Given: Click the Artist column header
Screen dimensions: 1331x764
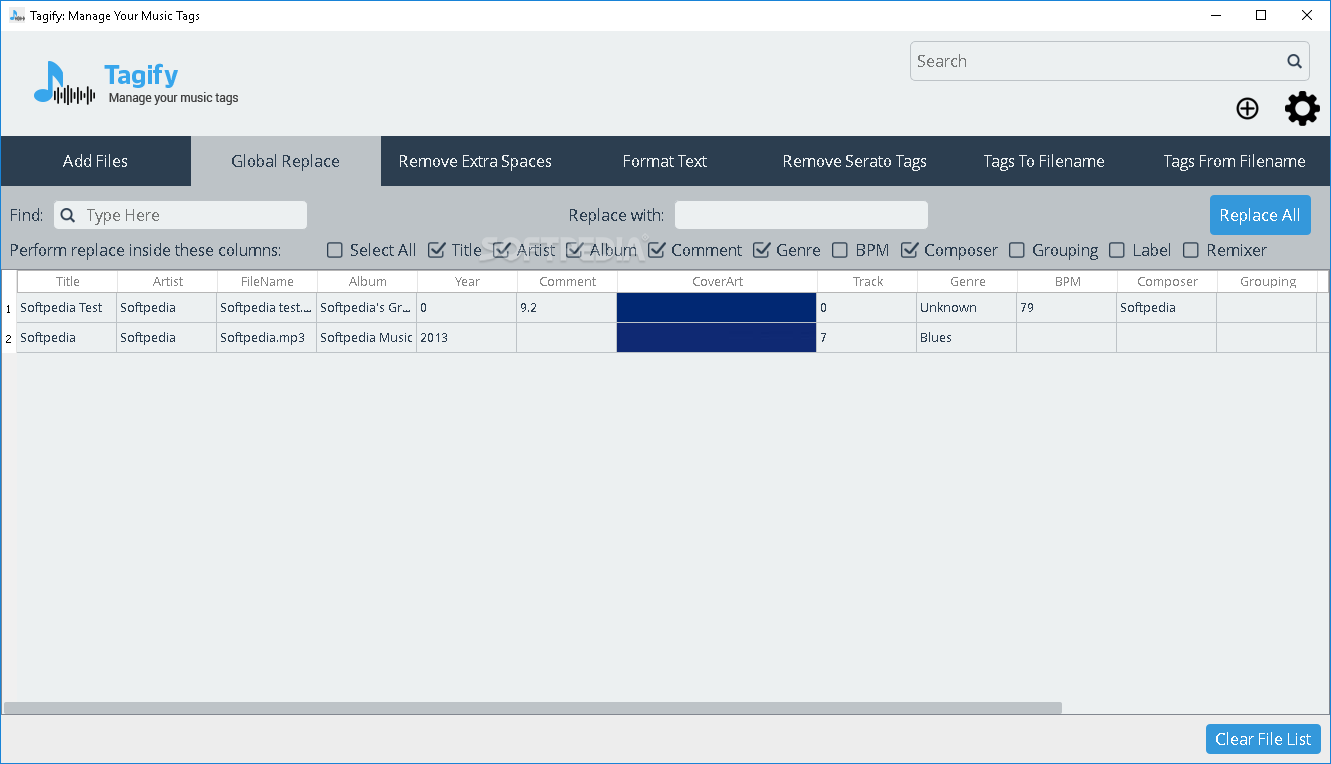Looking at the screenshot, I should tap(168, 282).
